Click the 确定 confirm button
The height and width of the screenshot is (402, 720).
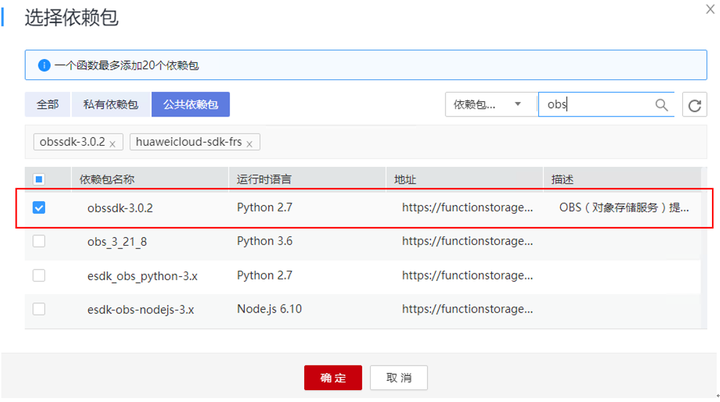[333, 377]
